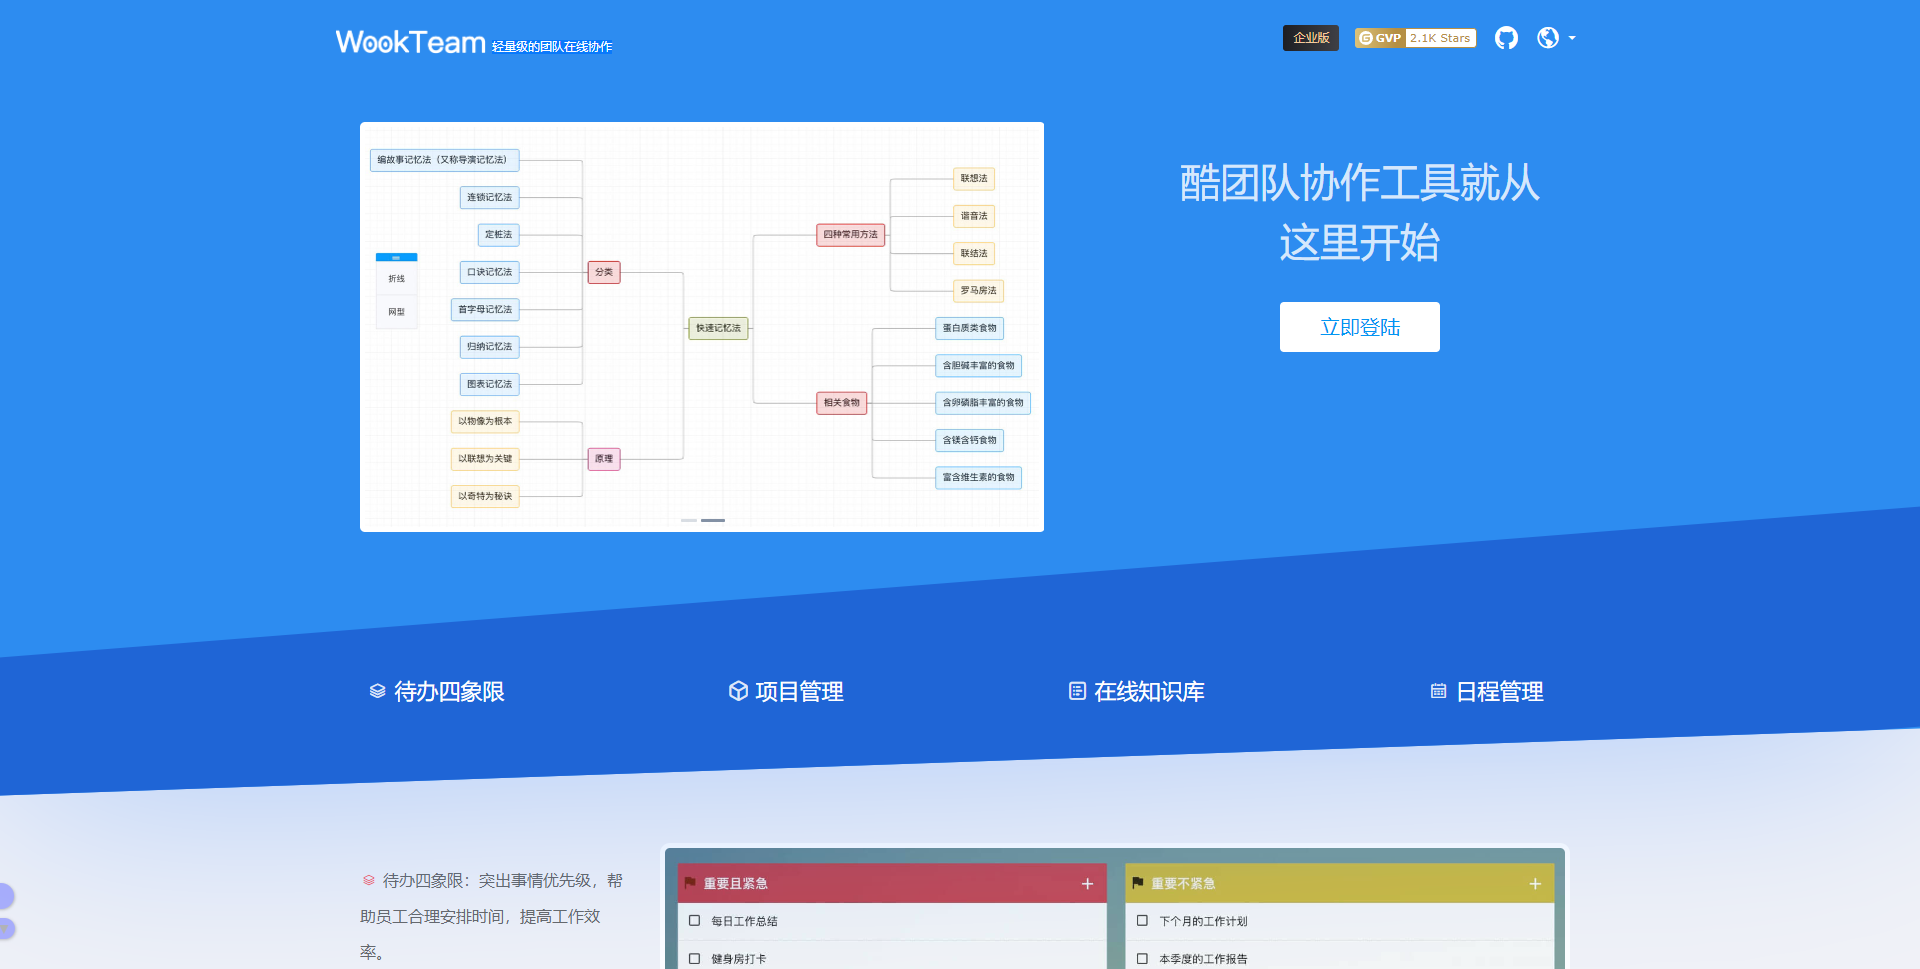Check the 每日工作总结 task checkbox
Viewport: 1920px width, 969px height.
(694, 921)
